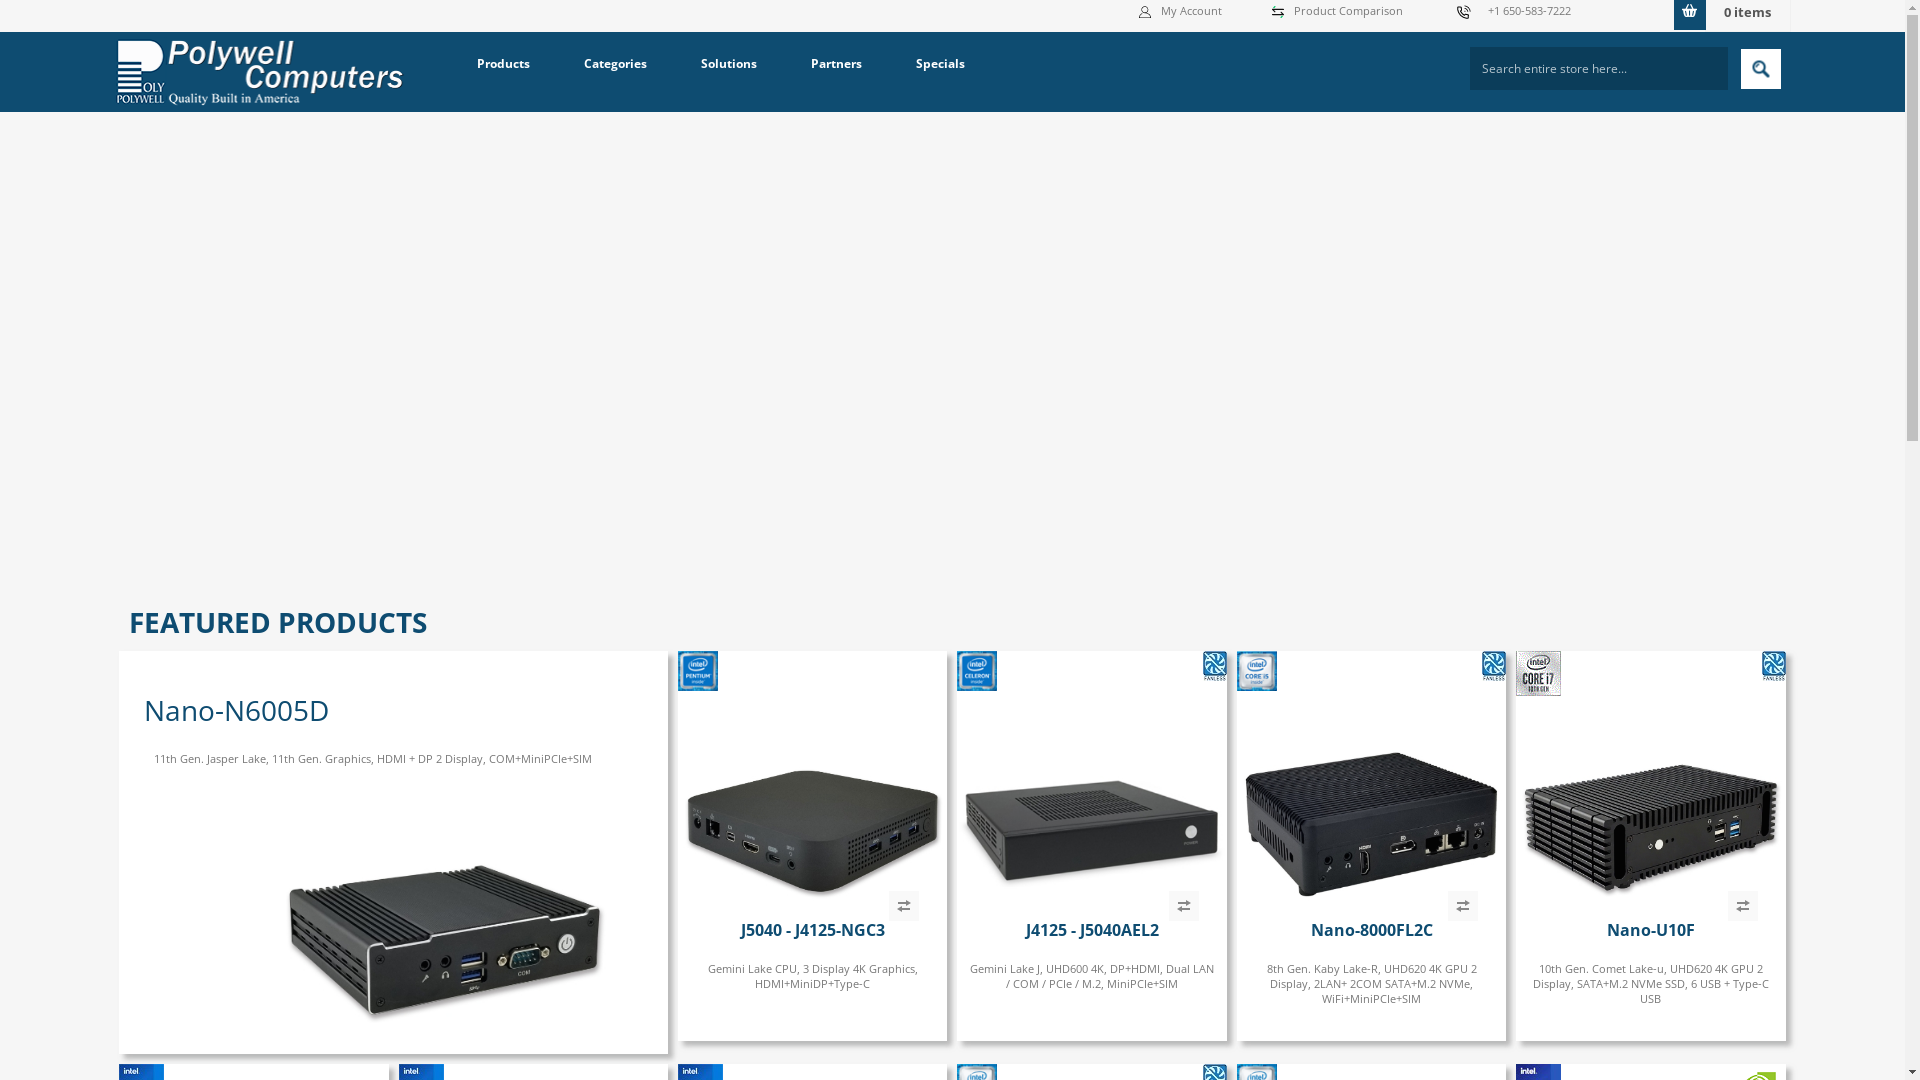Open the J4125 - J5040AEL2 product link
The height and width of the screenshot is (1080, 1920).
(x=1092, y=930)
